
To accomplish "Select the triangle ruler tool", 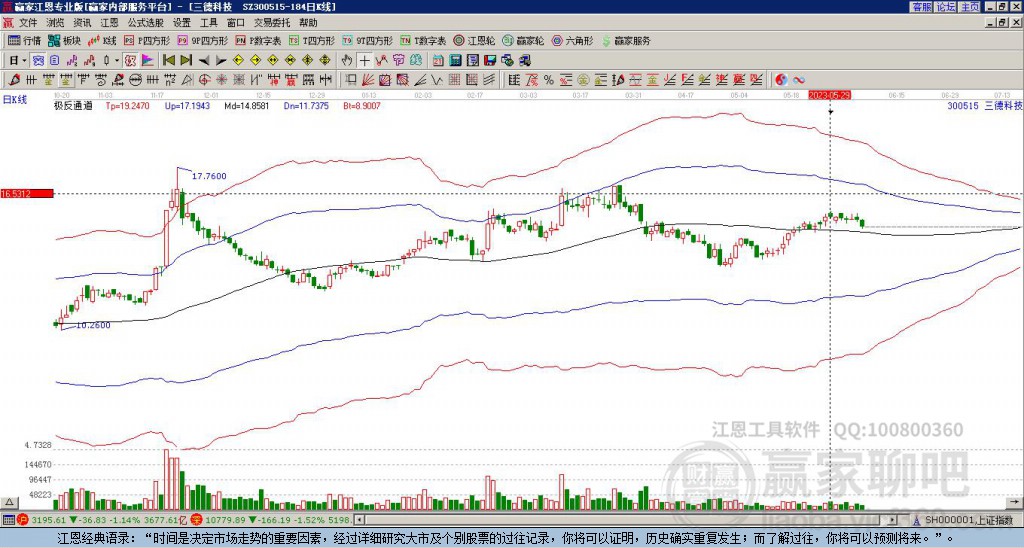I will click(x=187, y=80).
